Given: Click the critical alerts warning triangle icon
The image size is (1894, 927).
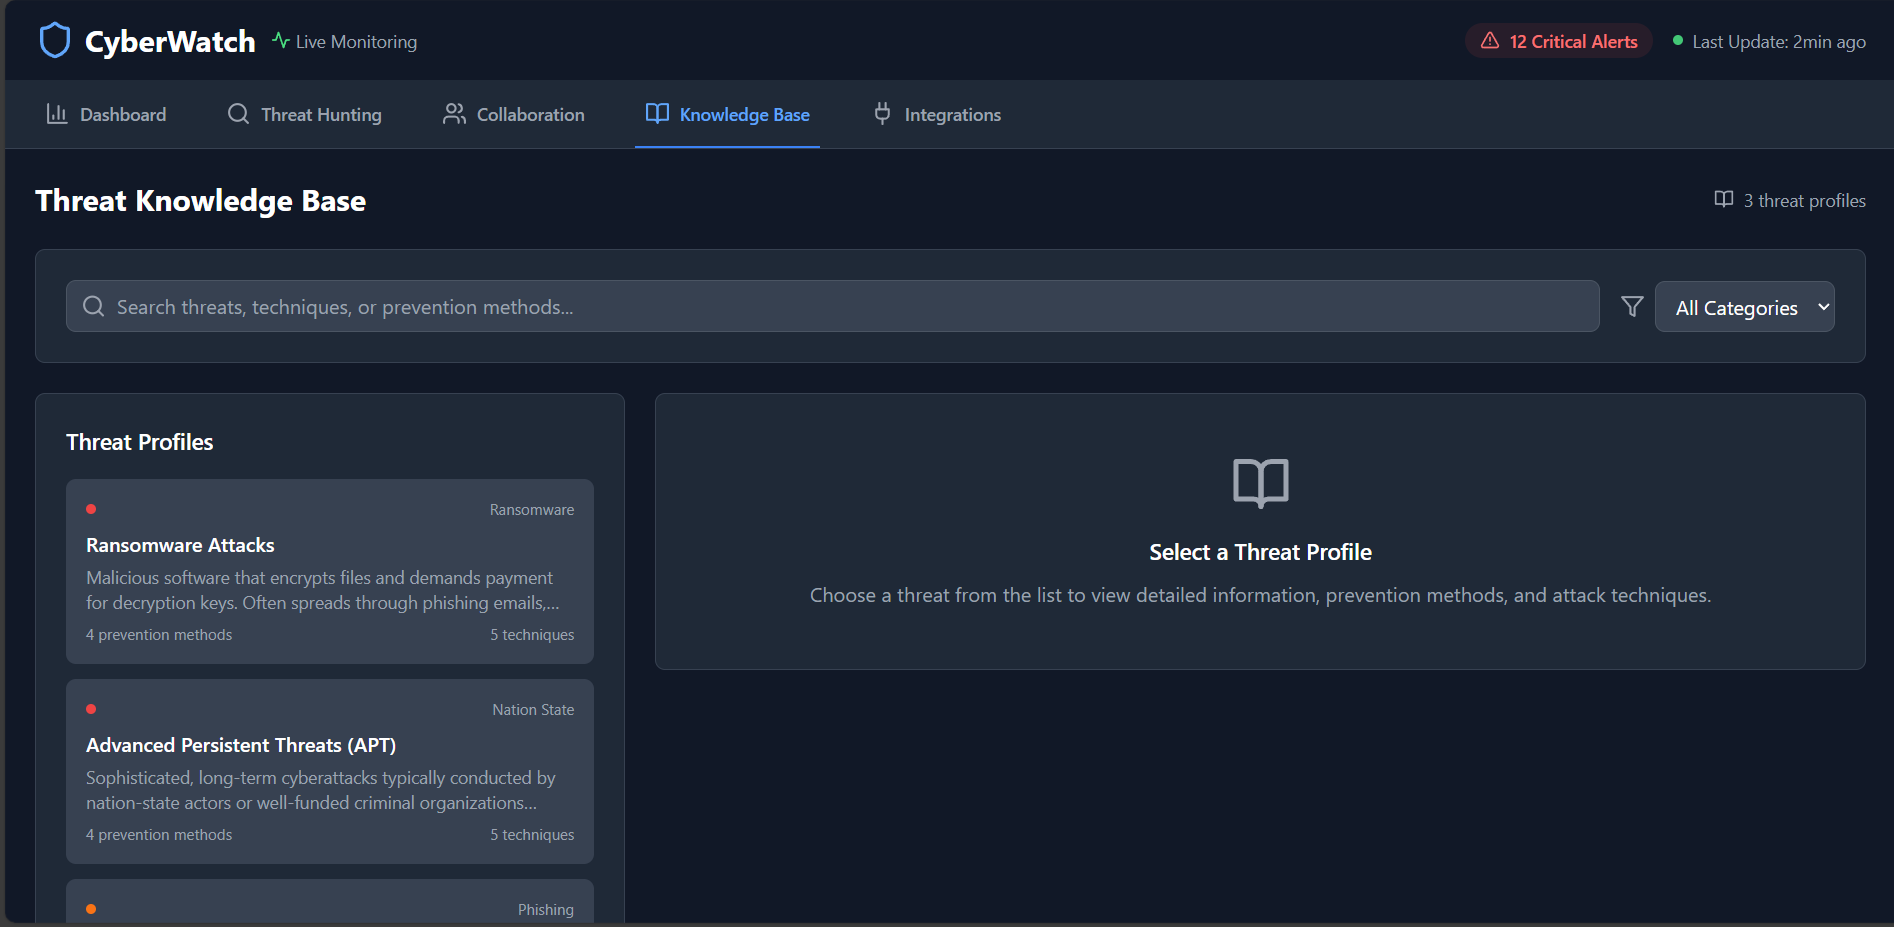Looking at the screenshot, I should click(x=1490, y=41).
